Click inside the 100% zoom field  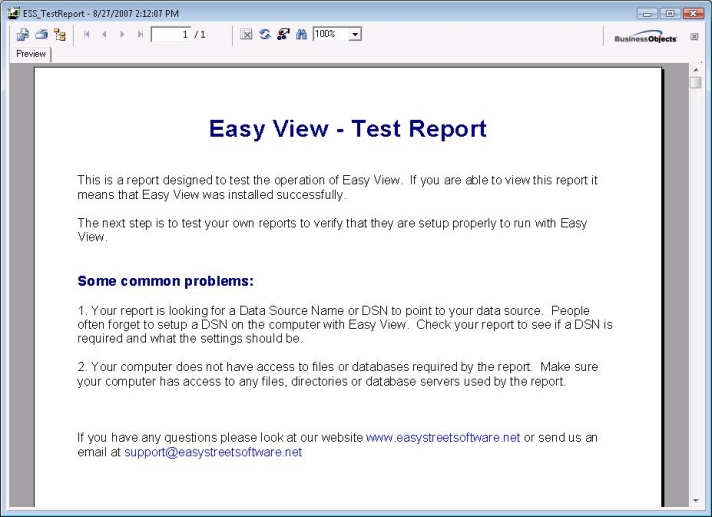click(331, 34)
